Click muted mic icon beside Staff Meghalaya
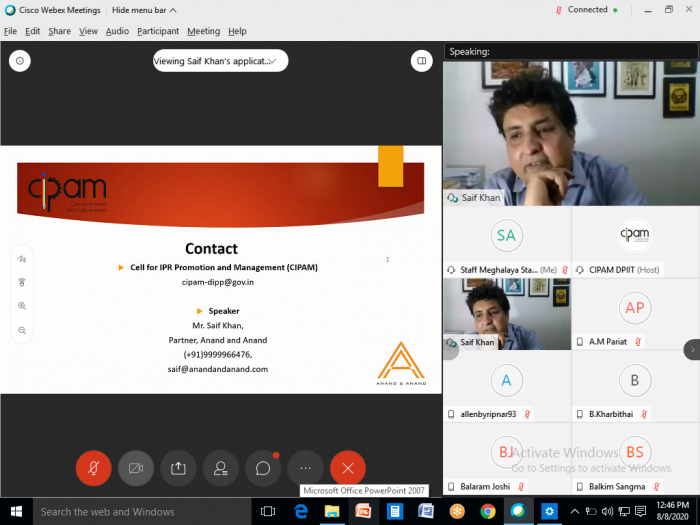 point(565,270)
